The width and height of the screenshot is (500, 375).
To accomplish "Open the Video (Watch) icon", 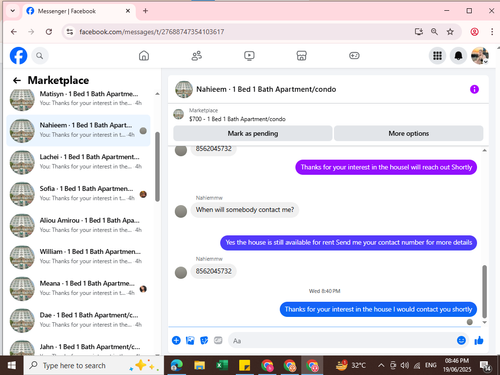I will tap(249, 56).
